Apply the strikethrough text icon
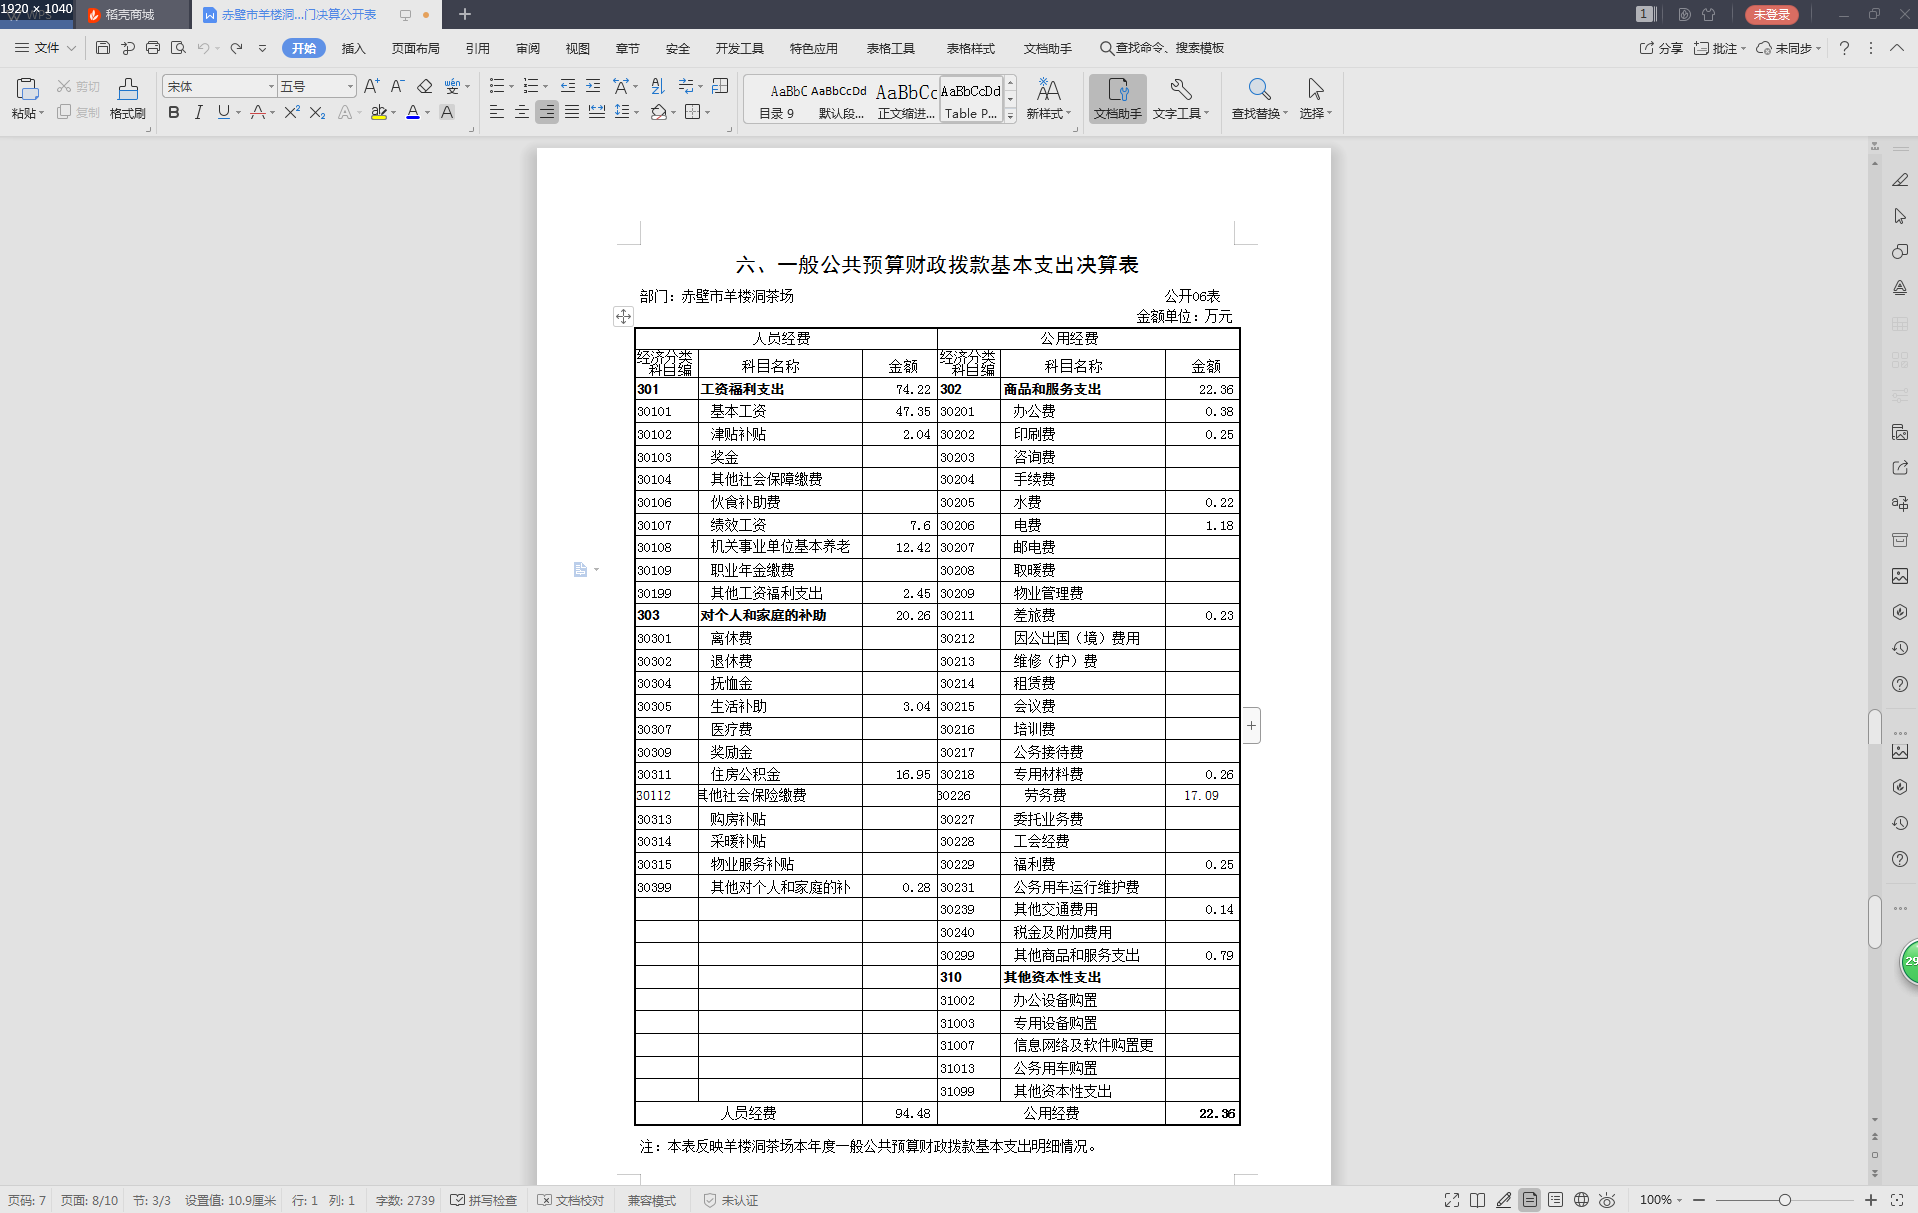 [258, 113]
